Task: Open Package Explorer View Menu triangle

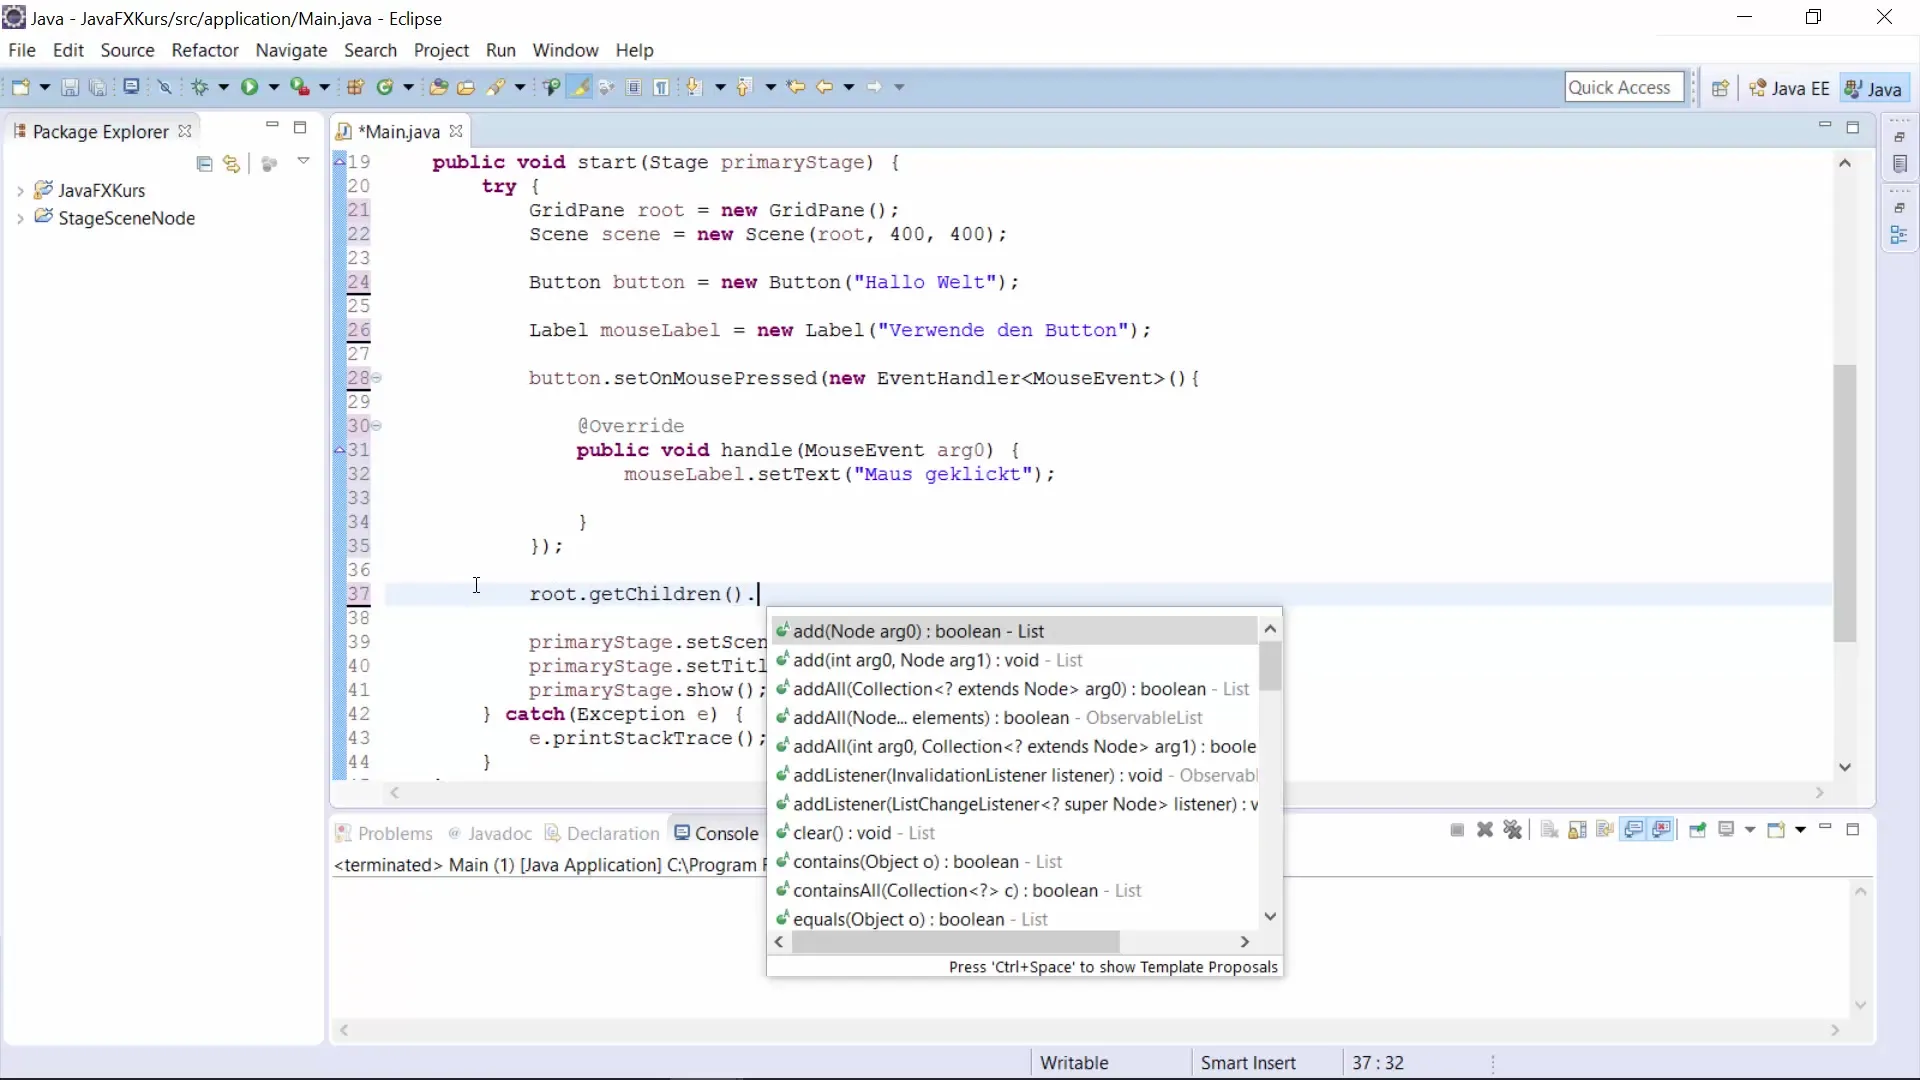Action: click(303, 161)
